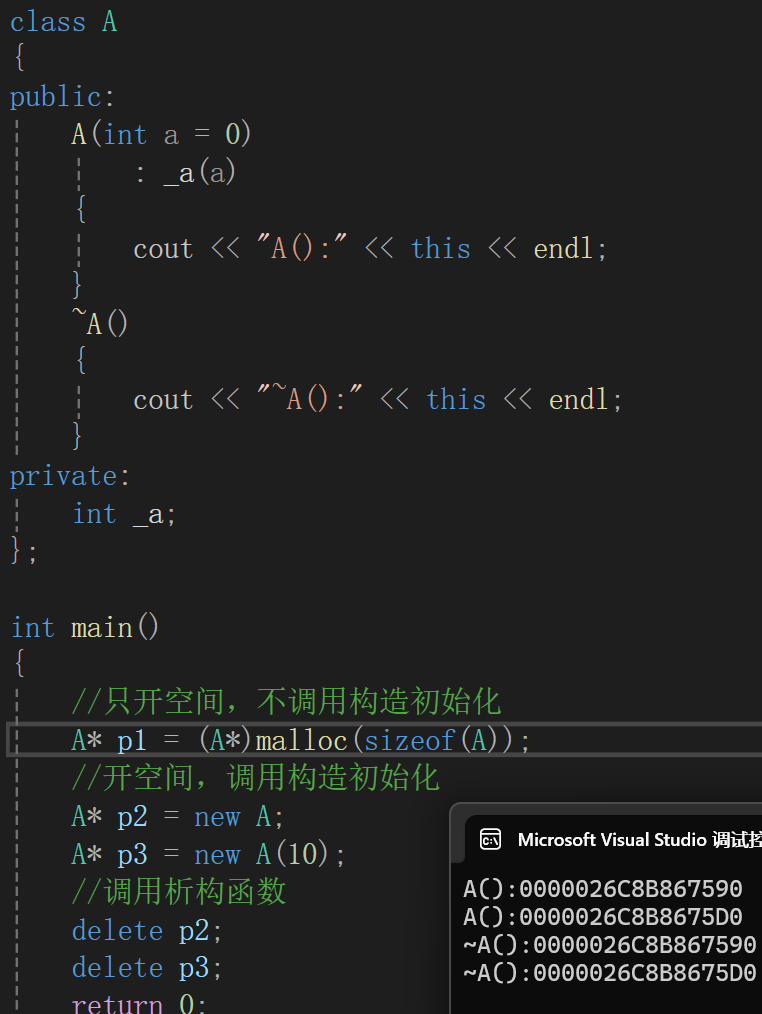The height and width of the screenshot is (1014, 762).
Task: Click the cout line printing "~A():"
Action: coord(378,399)
